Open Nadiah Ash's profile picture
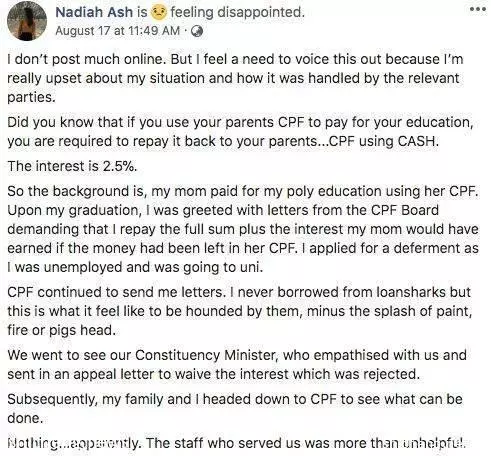The width and height of the screenshot is (491, 456). point(27,21)
